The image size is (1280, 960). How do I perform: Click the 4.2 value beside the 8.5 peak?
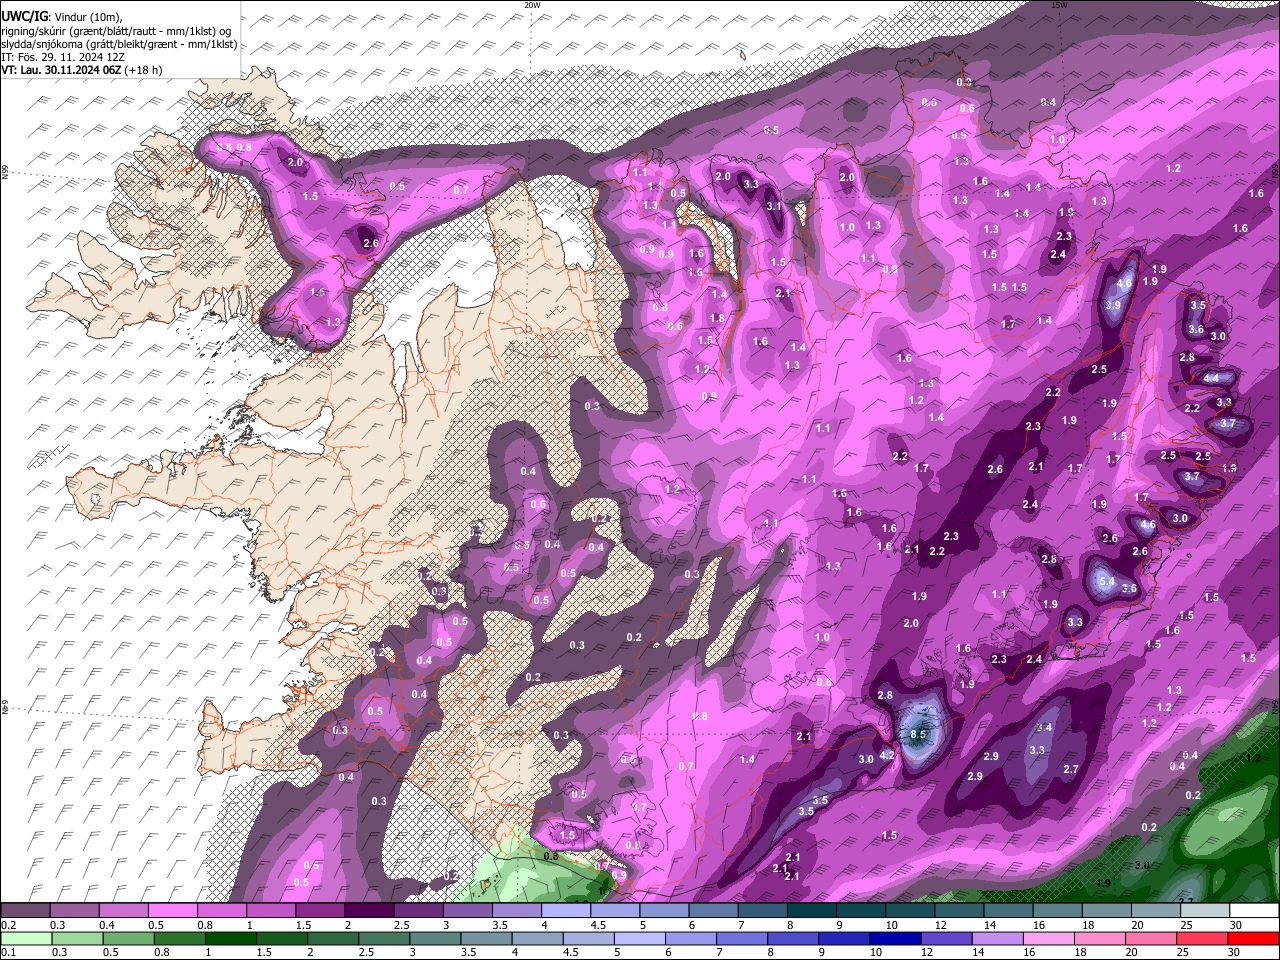[886, 755]
